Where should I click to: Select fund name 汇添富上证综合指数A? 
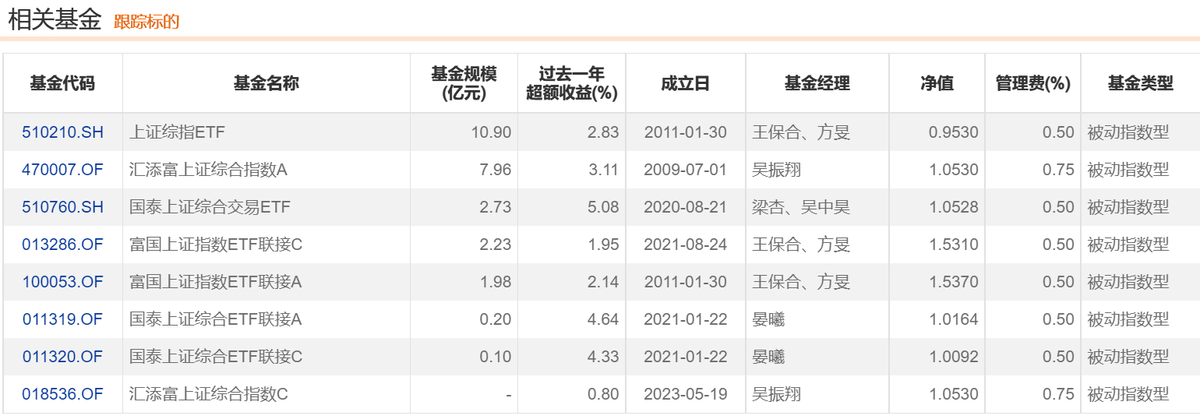pos(209,170)
